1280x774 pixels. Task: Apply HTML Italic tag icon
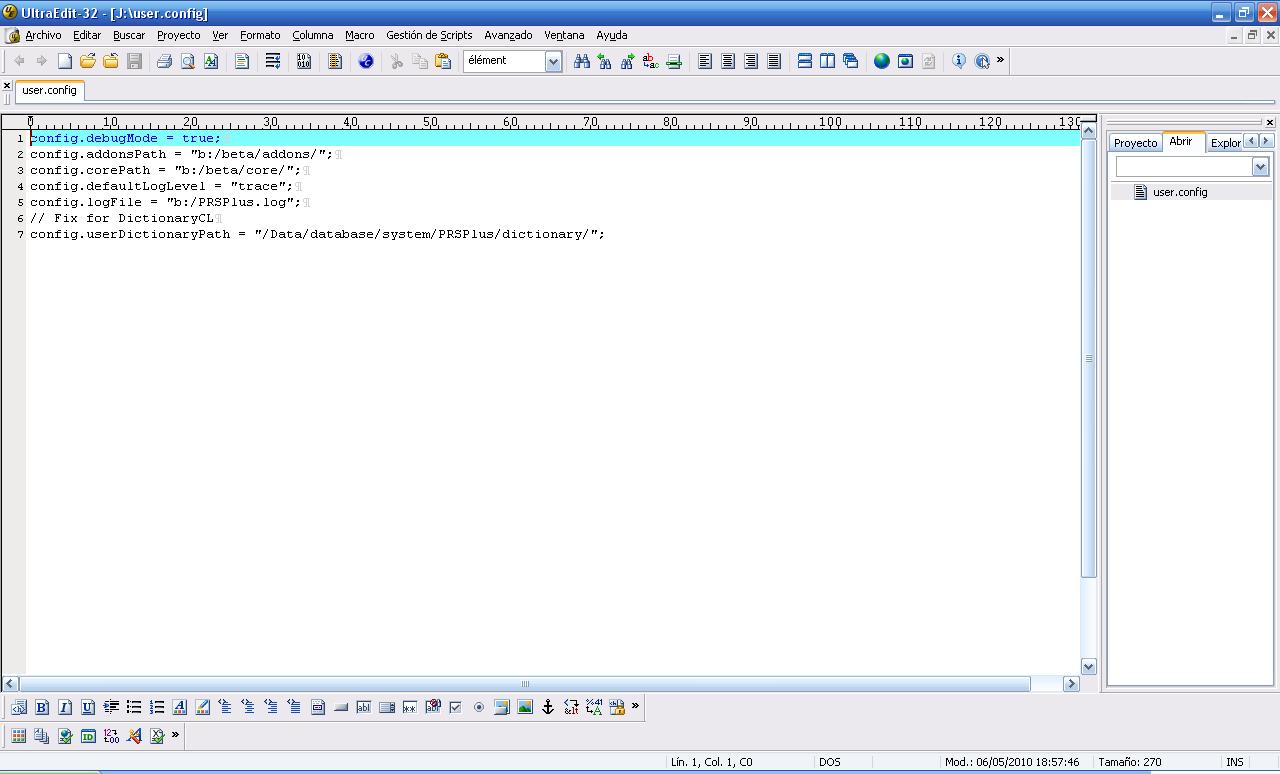point(65,707)
